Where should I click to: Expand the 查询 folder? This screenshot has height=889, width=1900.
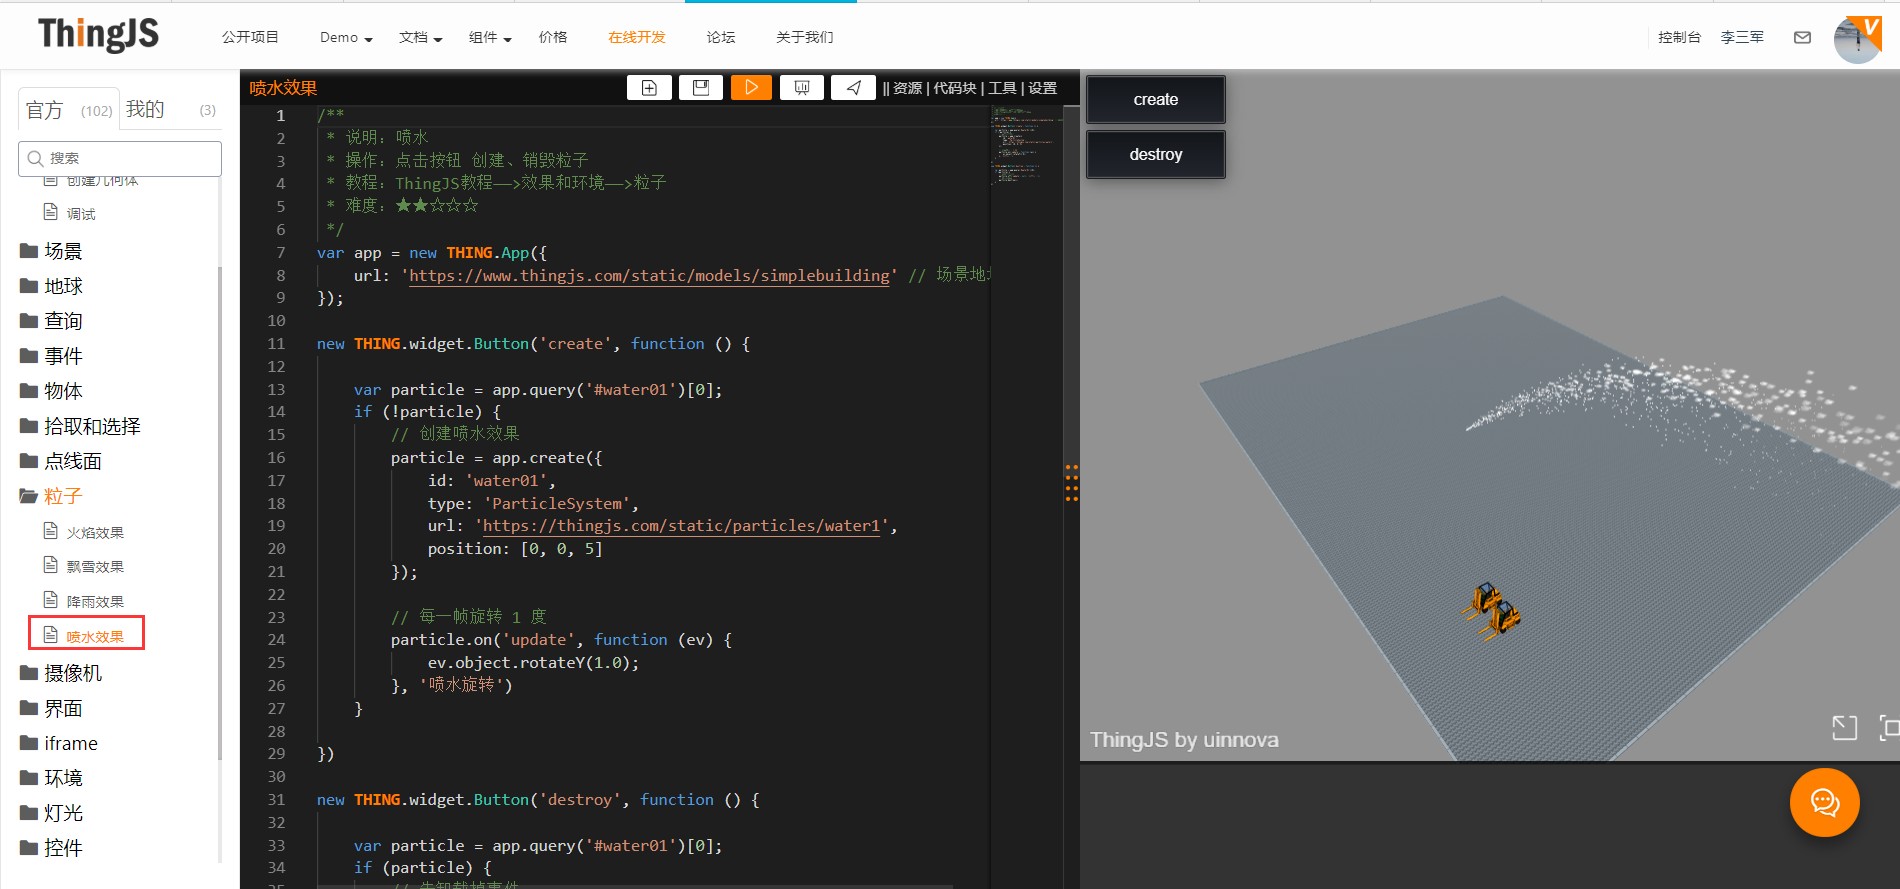click(52, 321)
